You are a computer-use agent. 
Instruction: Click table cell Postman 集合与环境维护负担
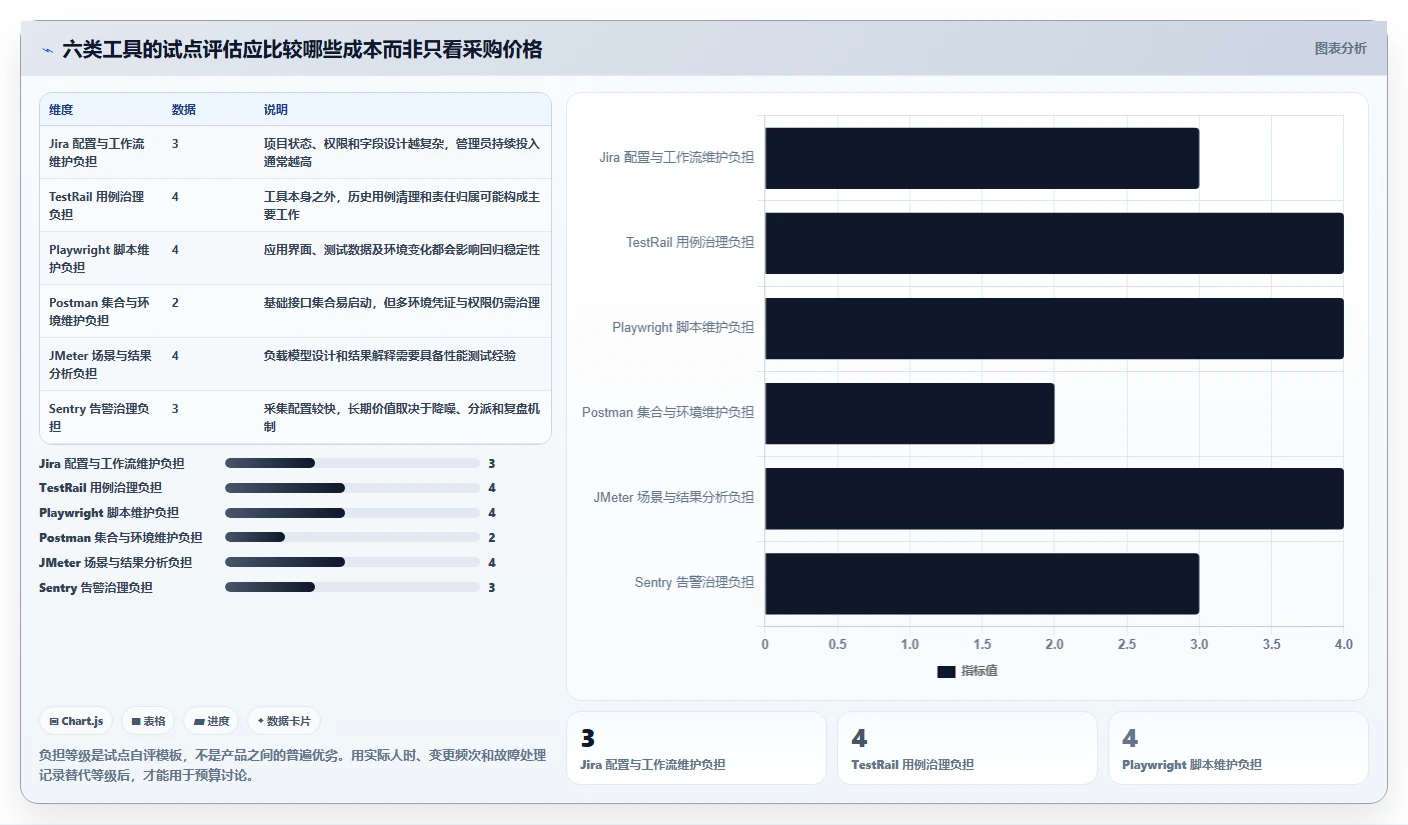100,311
